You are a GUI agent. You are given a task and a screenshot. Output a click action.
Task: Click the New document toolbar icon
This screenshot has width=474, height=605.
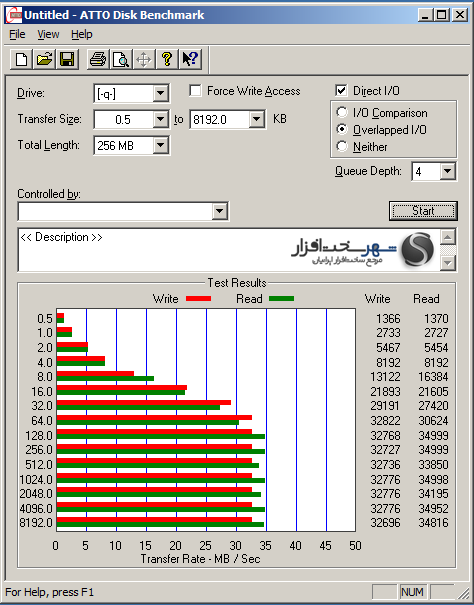click(21, 59)
